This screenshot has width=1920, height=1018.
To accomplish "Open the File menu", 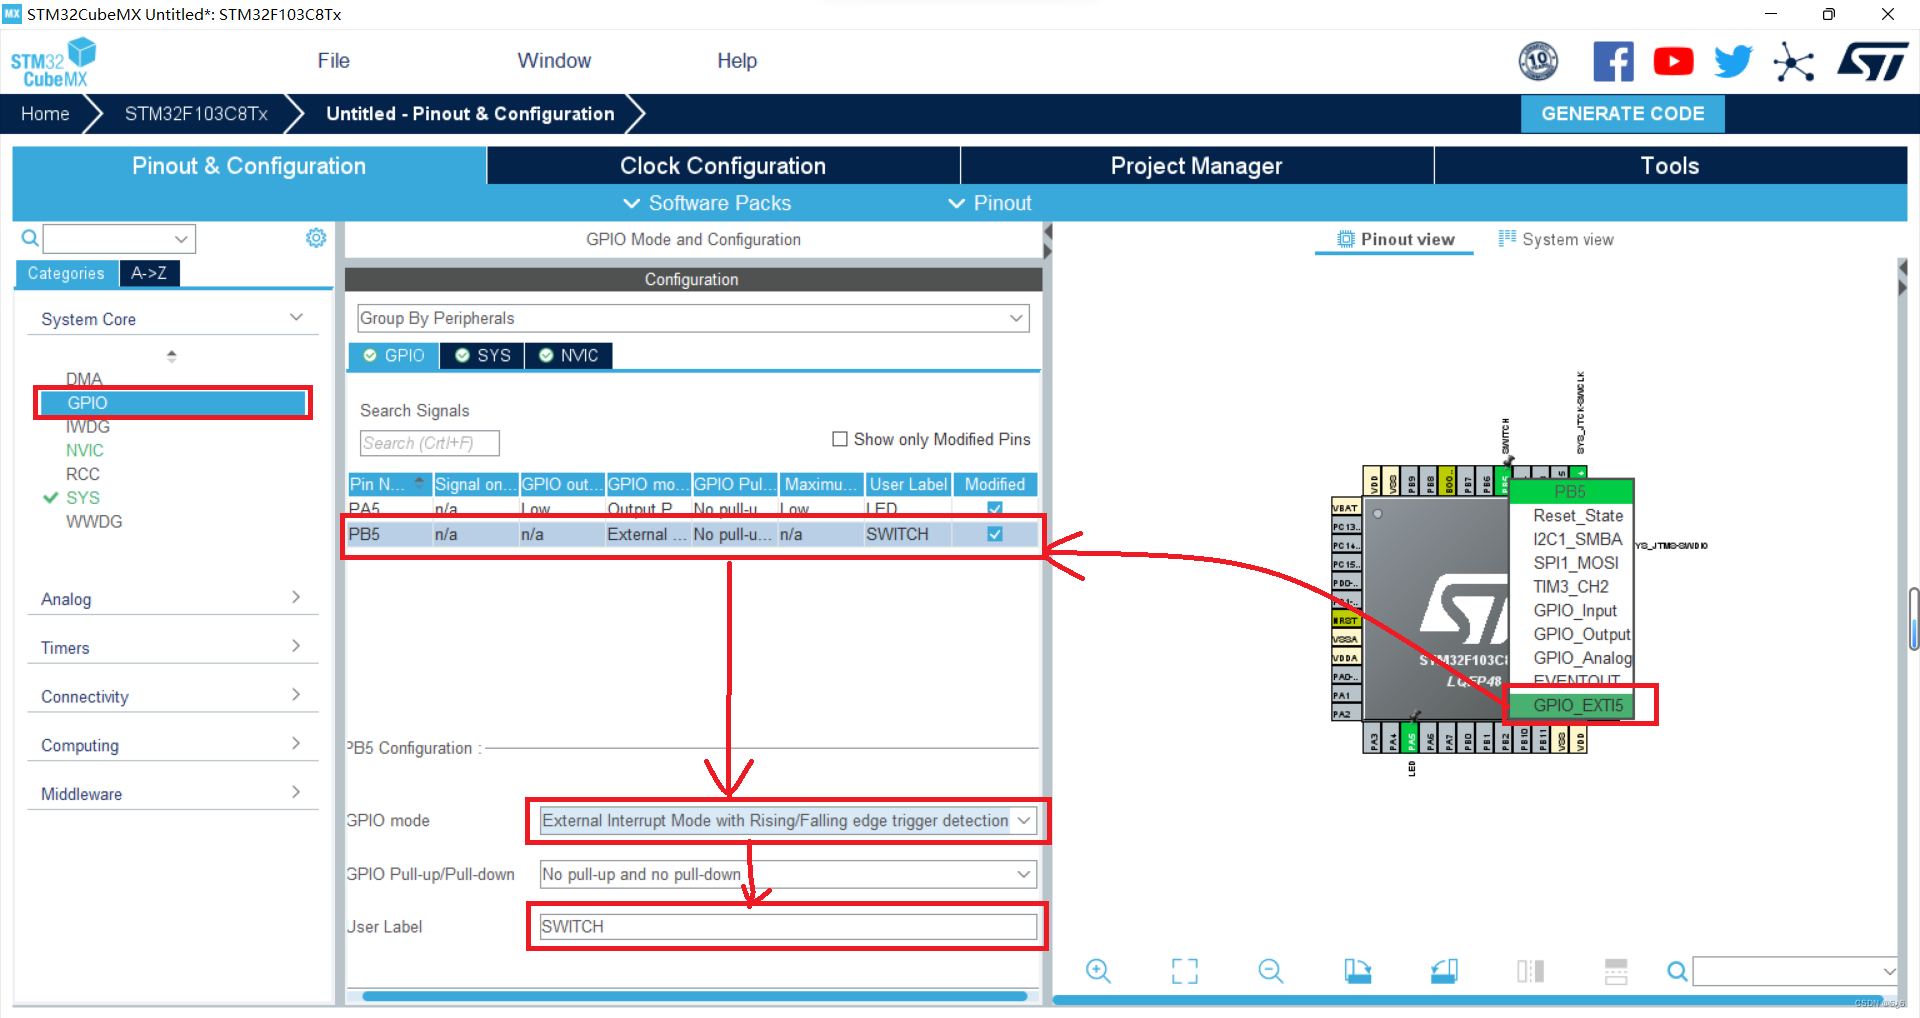I will click(333, 61).
